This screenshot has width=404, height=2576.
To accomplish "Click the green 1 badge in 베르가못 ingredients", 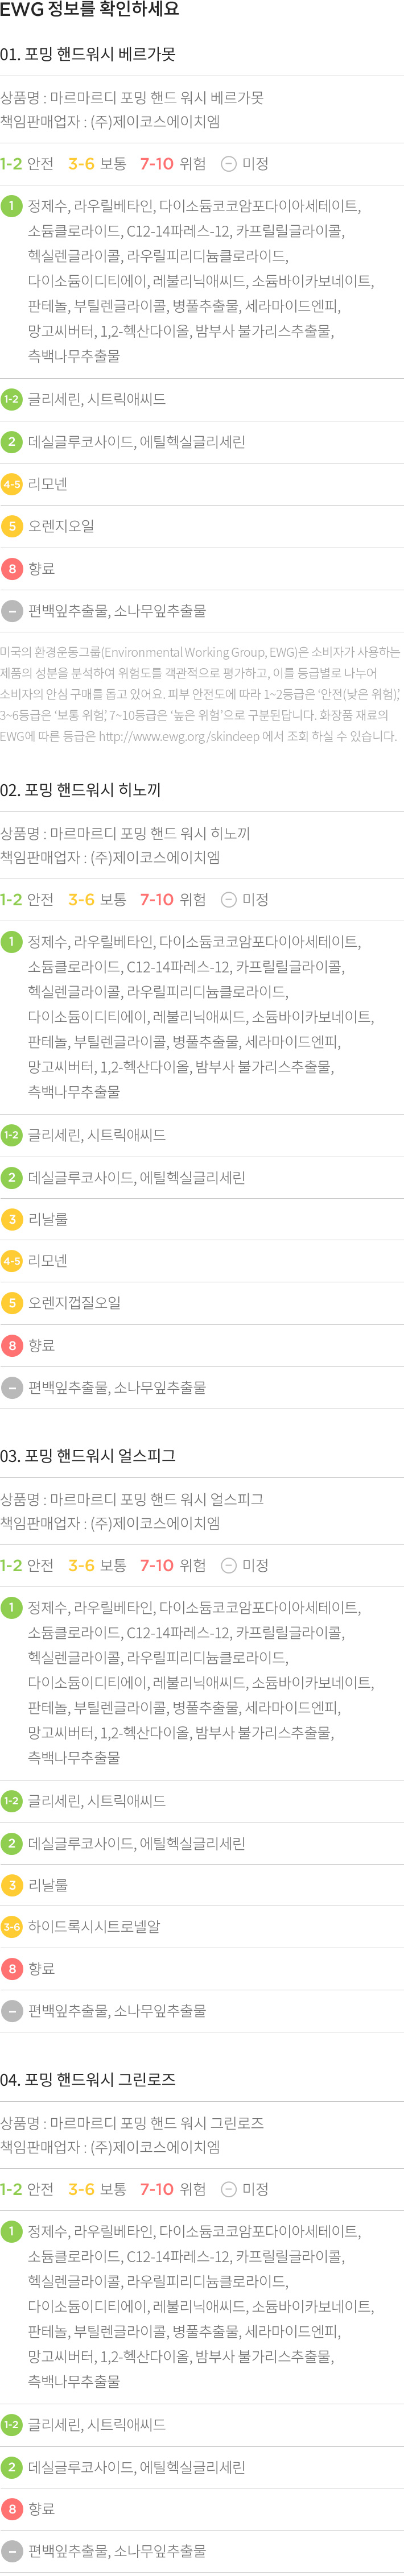I will coord(12,206).
